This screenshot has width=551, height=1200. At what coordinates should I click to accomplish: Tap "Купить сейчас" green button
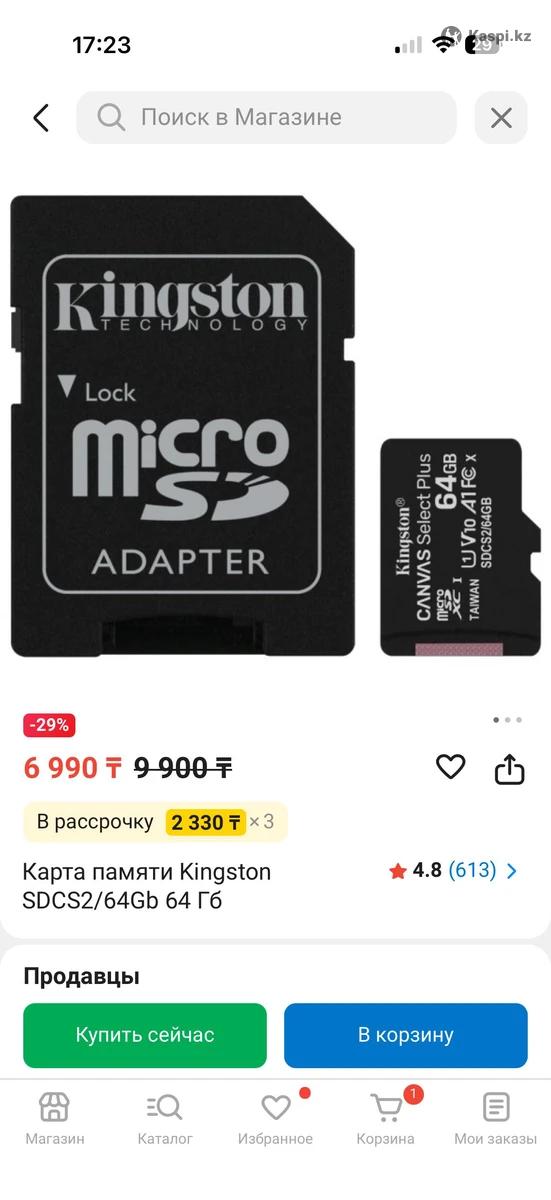[x=145, y=1035]
